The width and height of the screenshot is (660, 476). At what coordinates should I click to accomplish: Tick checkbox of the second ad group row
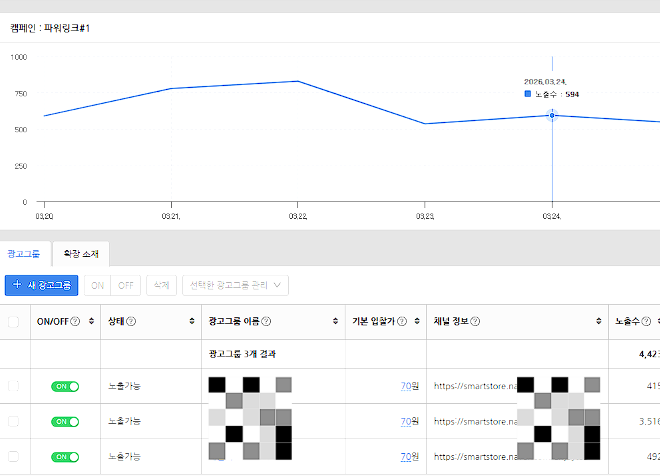coord(13,421)
